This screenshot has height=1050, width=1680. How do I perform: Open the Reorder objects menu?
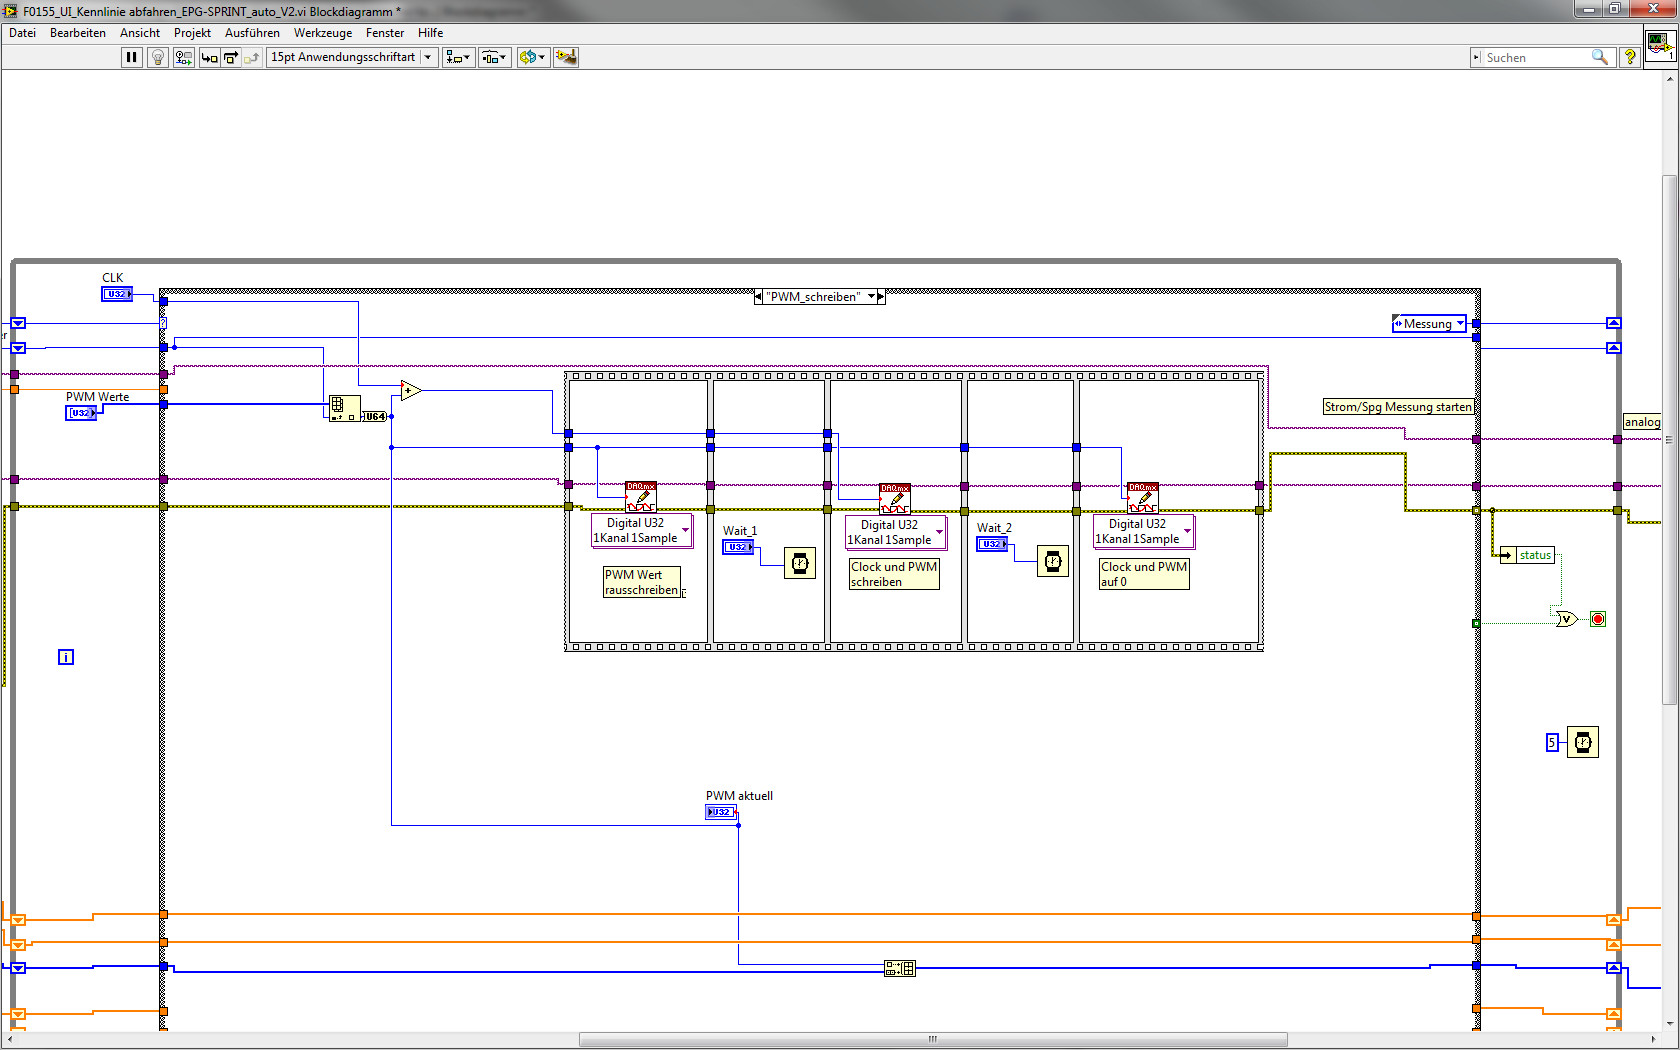click(532, 57)
